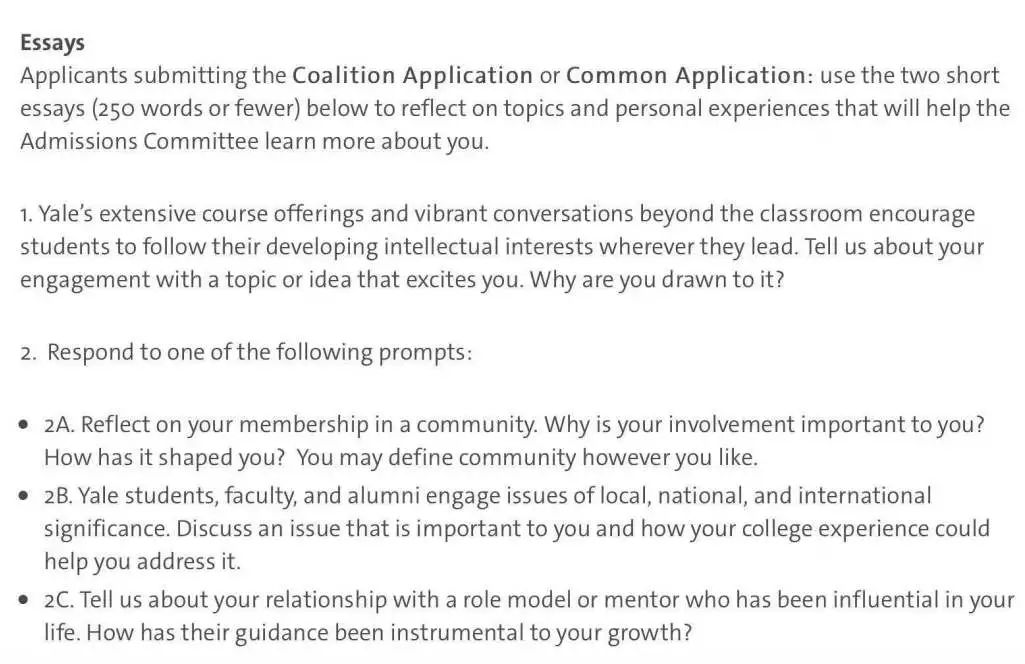The height and width of the screenshot is (664, 1025).
Task: Click the bold "Essays" heading
Action: [52, 42]
